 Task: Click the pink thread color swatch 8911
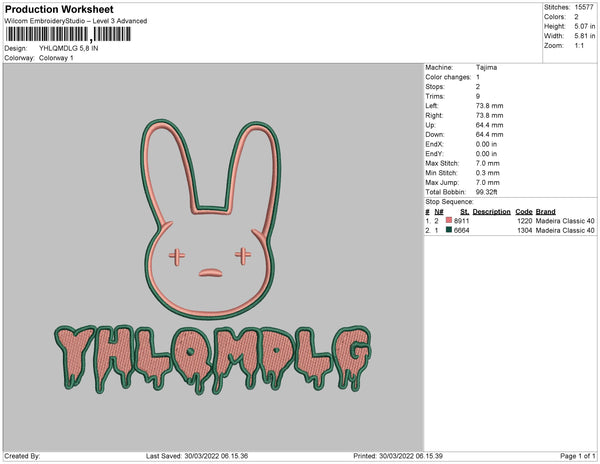(x=449, y=220)
